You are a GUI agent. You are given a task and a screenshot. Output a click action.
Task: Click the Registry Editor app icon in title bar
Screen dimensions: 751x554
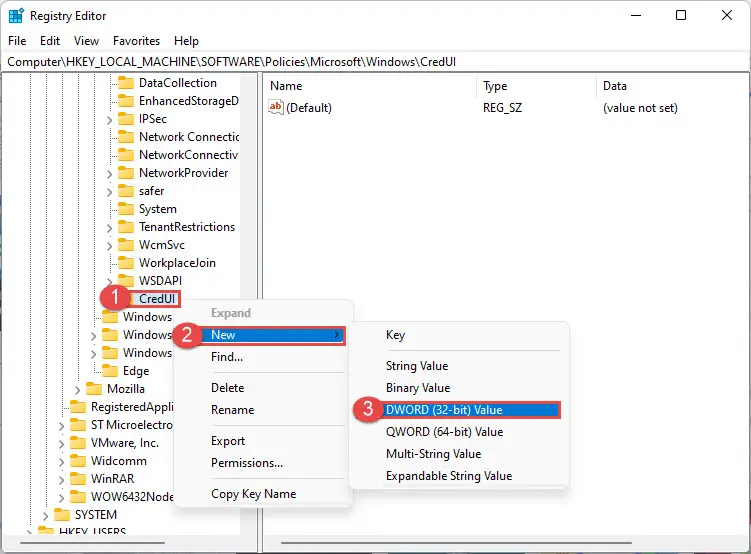(16, 16)
